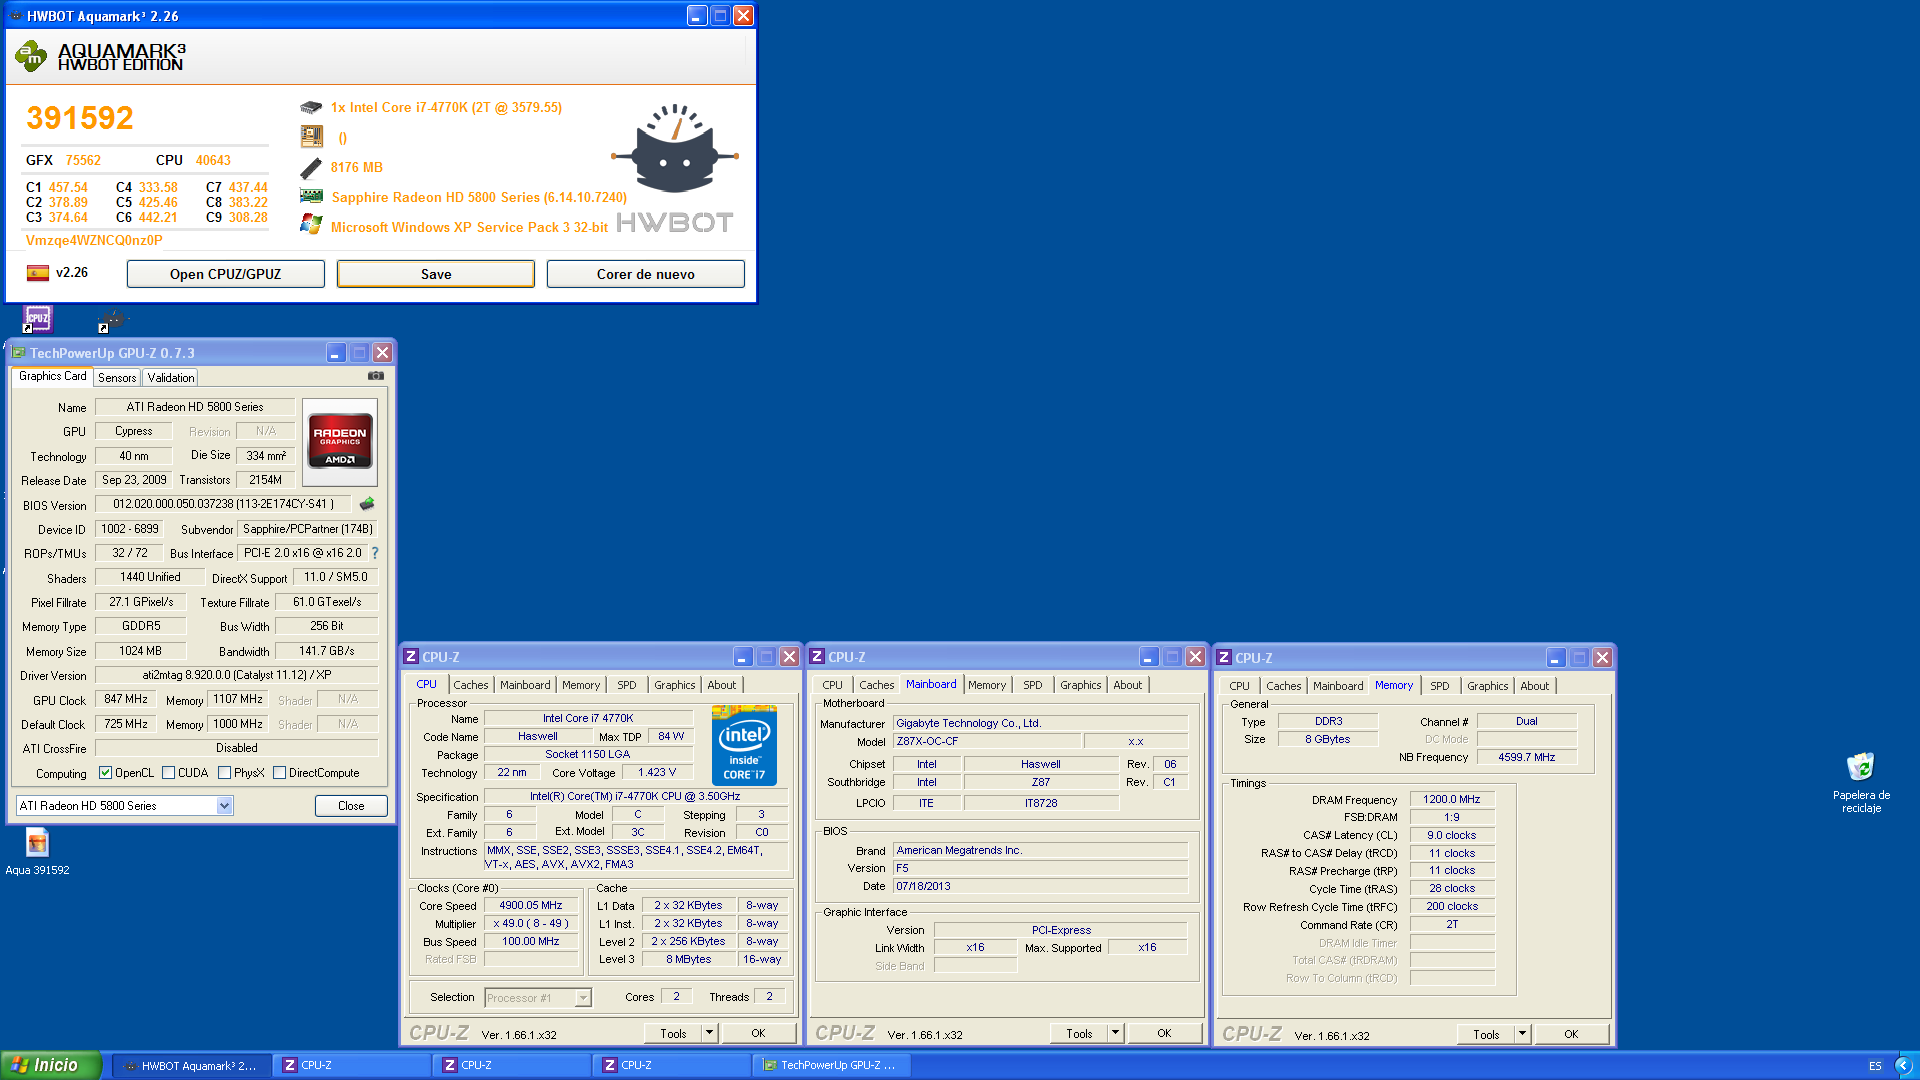Click OK in the Memory CPU-Z window

[x=1571, y=1035]
